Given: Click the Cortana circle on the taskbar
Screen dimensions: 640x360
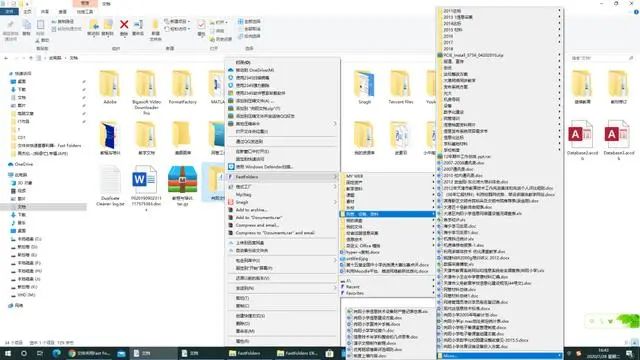Looking at the screenshot, I should pos(24,353).
